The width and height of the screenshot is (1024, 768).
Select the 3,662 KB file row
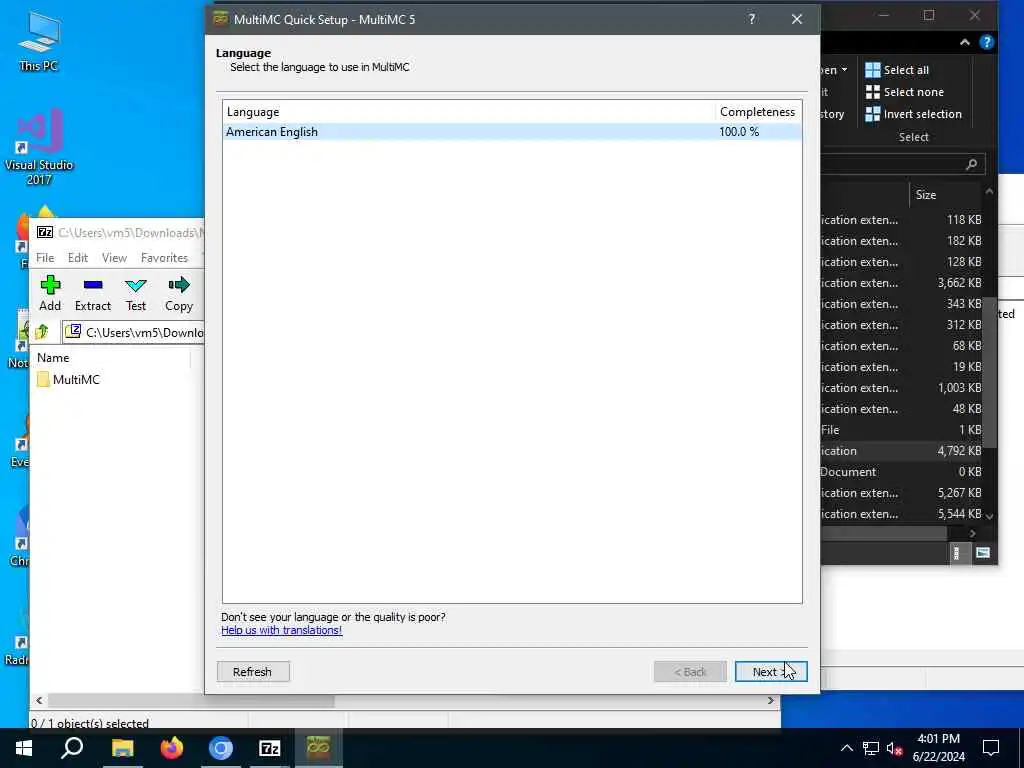point(902,283)
